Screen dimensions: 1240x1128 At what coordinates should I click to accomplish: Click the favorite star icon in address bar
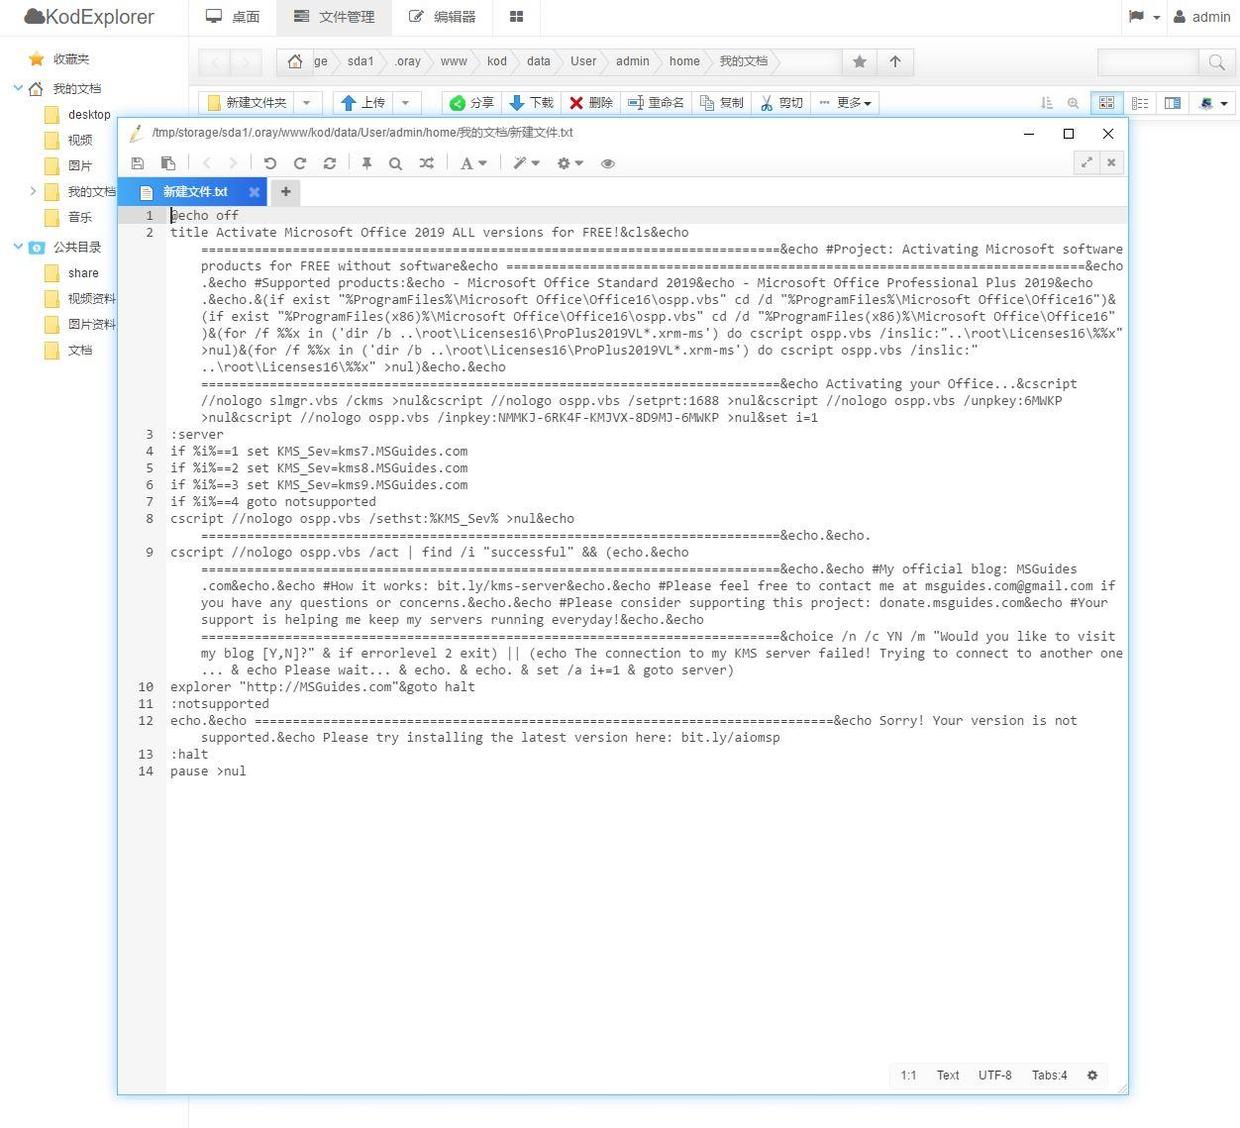click(x=859, y=62)
